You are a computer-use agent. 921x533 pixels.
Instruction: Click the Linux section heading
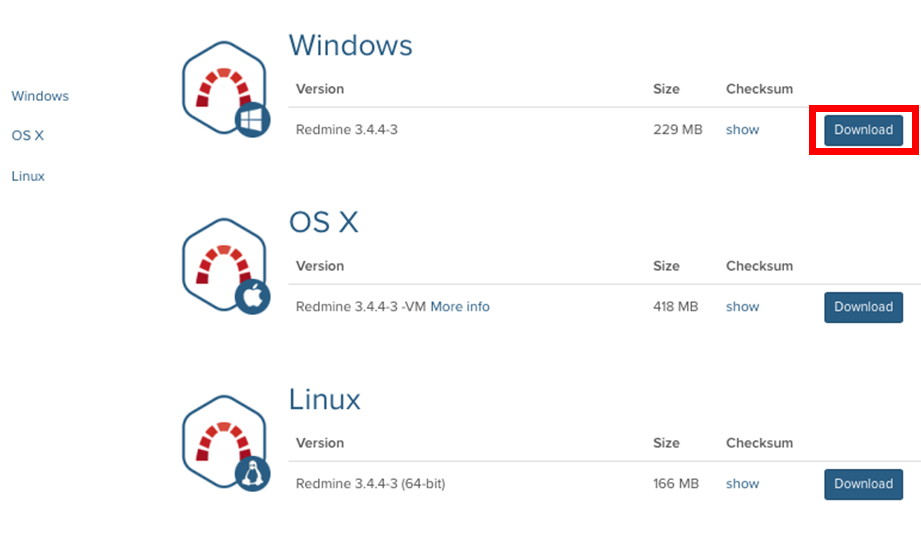(324, 400)
